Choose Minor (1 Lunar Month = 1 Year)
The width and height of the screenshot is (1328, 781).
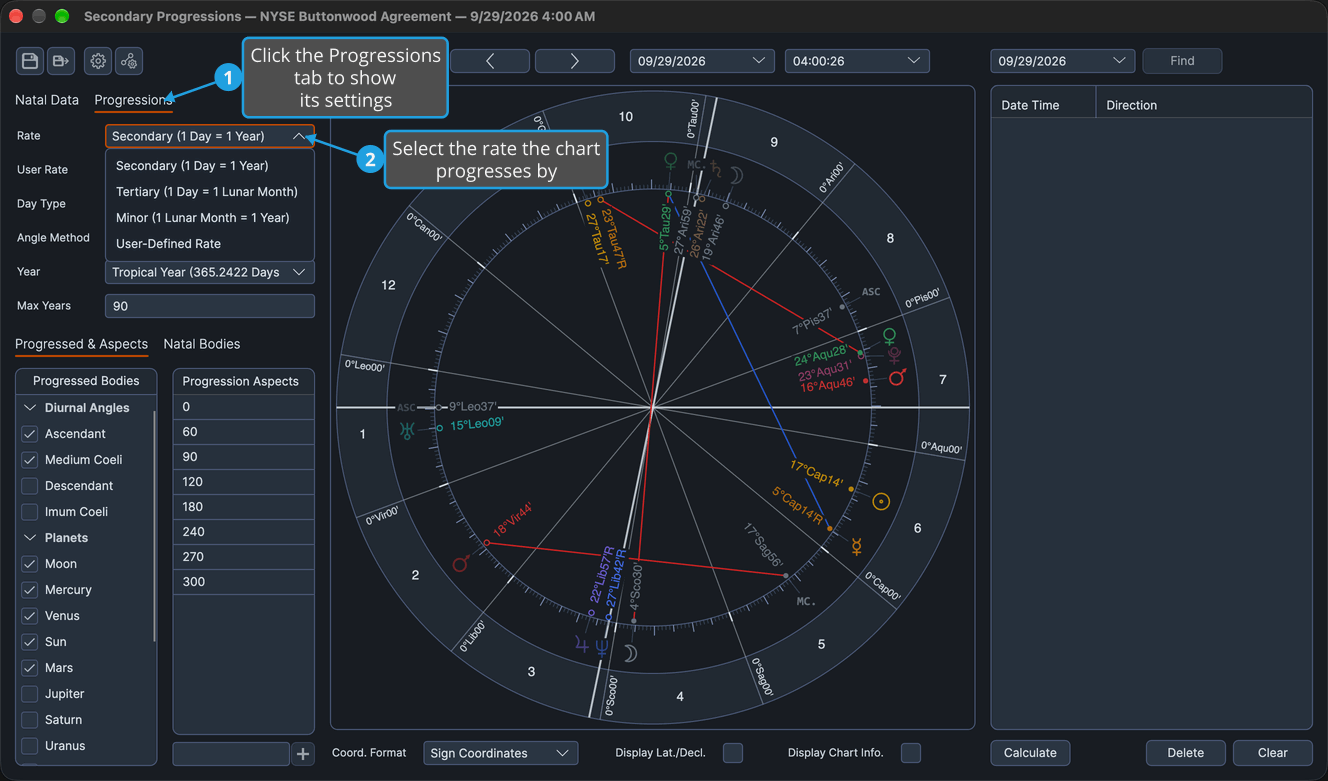tap(203, 218)
